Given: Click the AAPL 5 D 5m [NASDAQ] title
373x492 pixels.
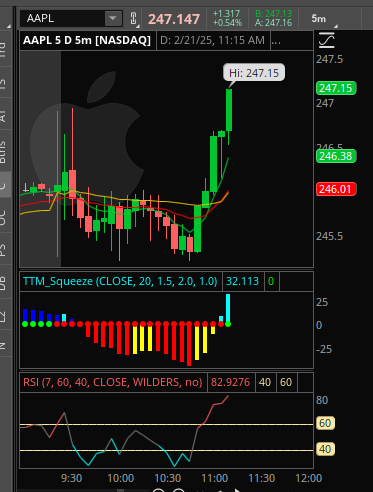Looking at the screenshot, I should (87, 40).
